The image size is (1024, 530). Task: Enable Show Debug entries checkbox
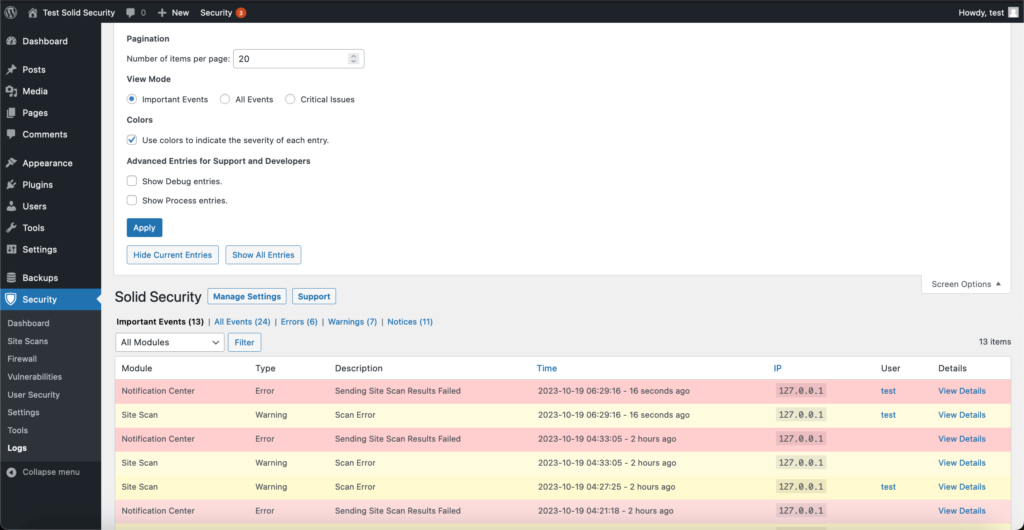(x=132, y=181)
